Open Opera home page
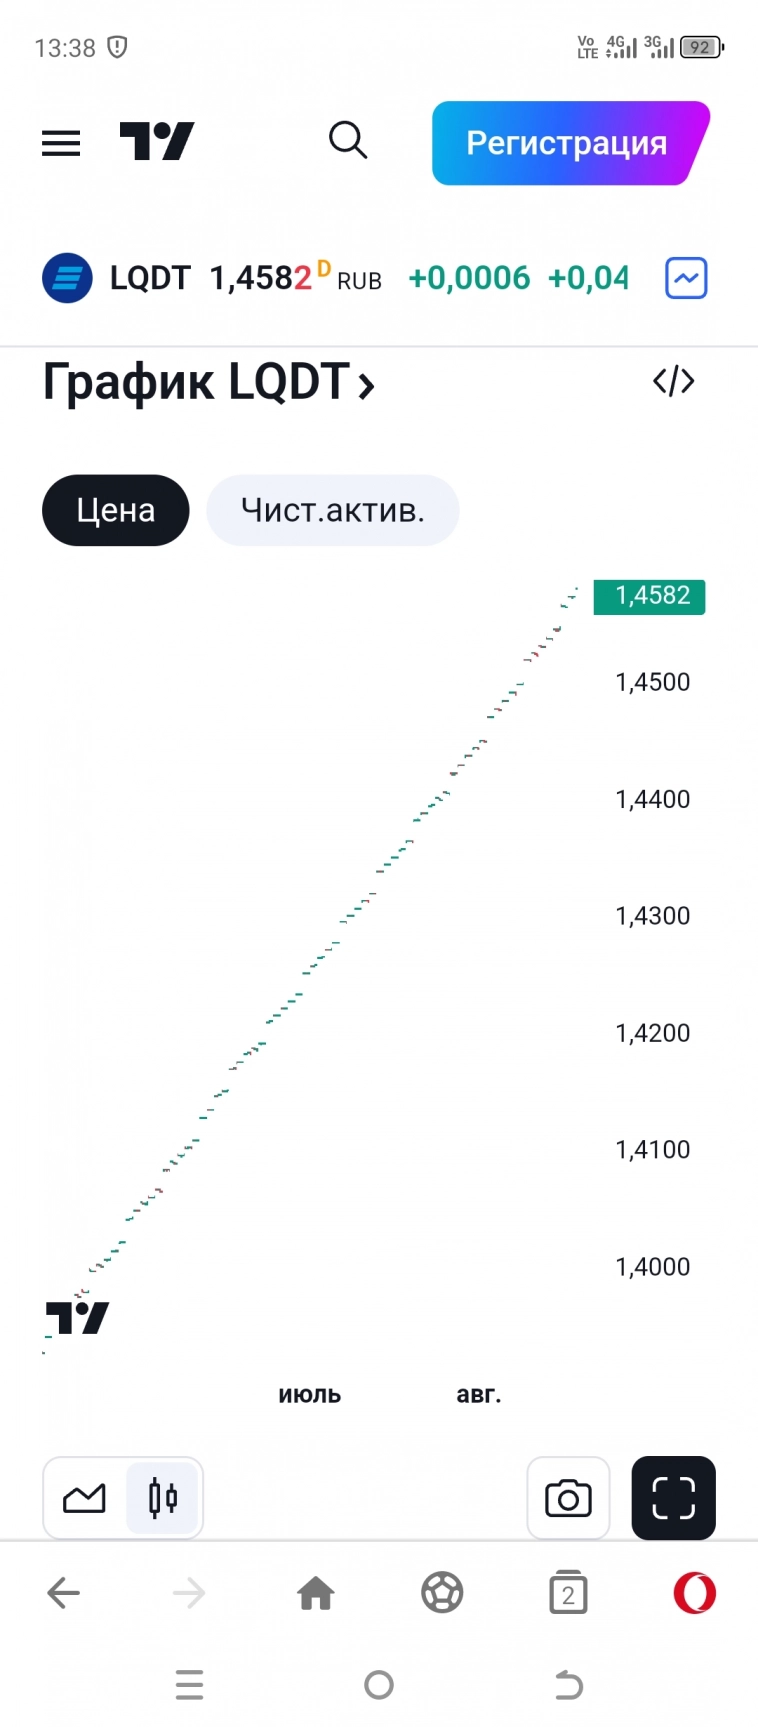Screen dimensions: 758x1727 [x=316, y=1593]
